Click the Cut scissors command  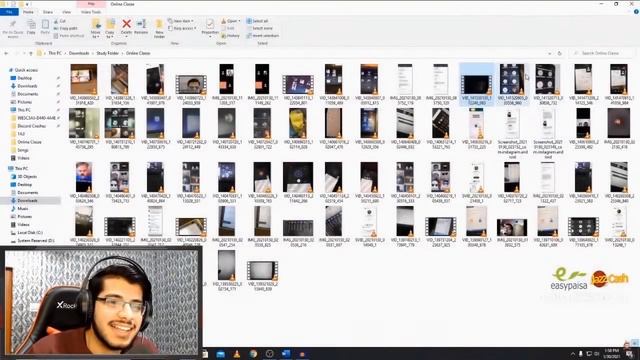pyautogui.click(x=60, y=21)
